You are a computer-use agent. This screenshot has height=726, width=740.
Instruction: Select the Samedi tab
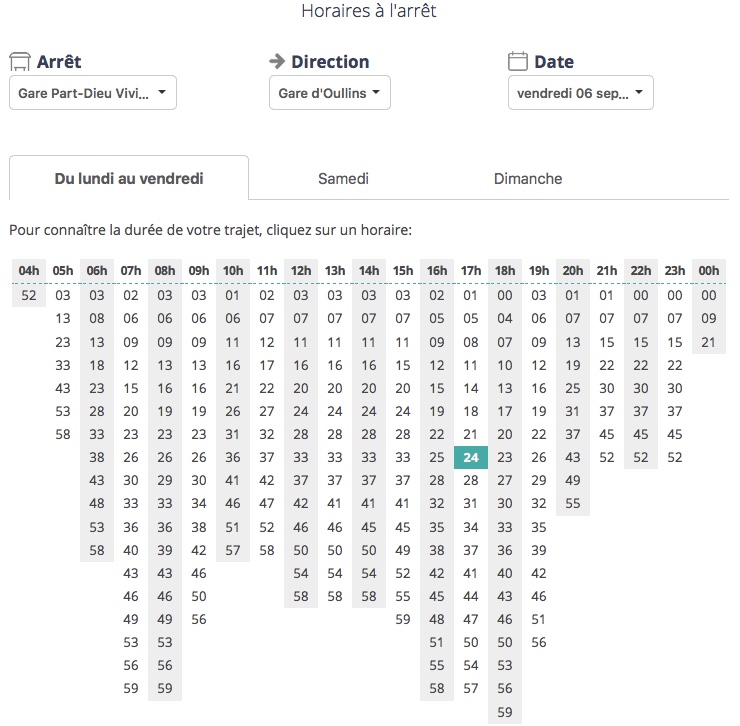343,179
